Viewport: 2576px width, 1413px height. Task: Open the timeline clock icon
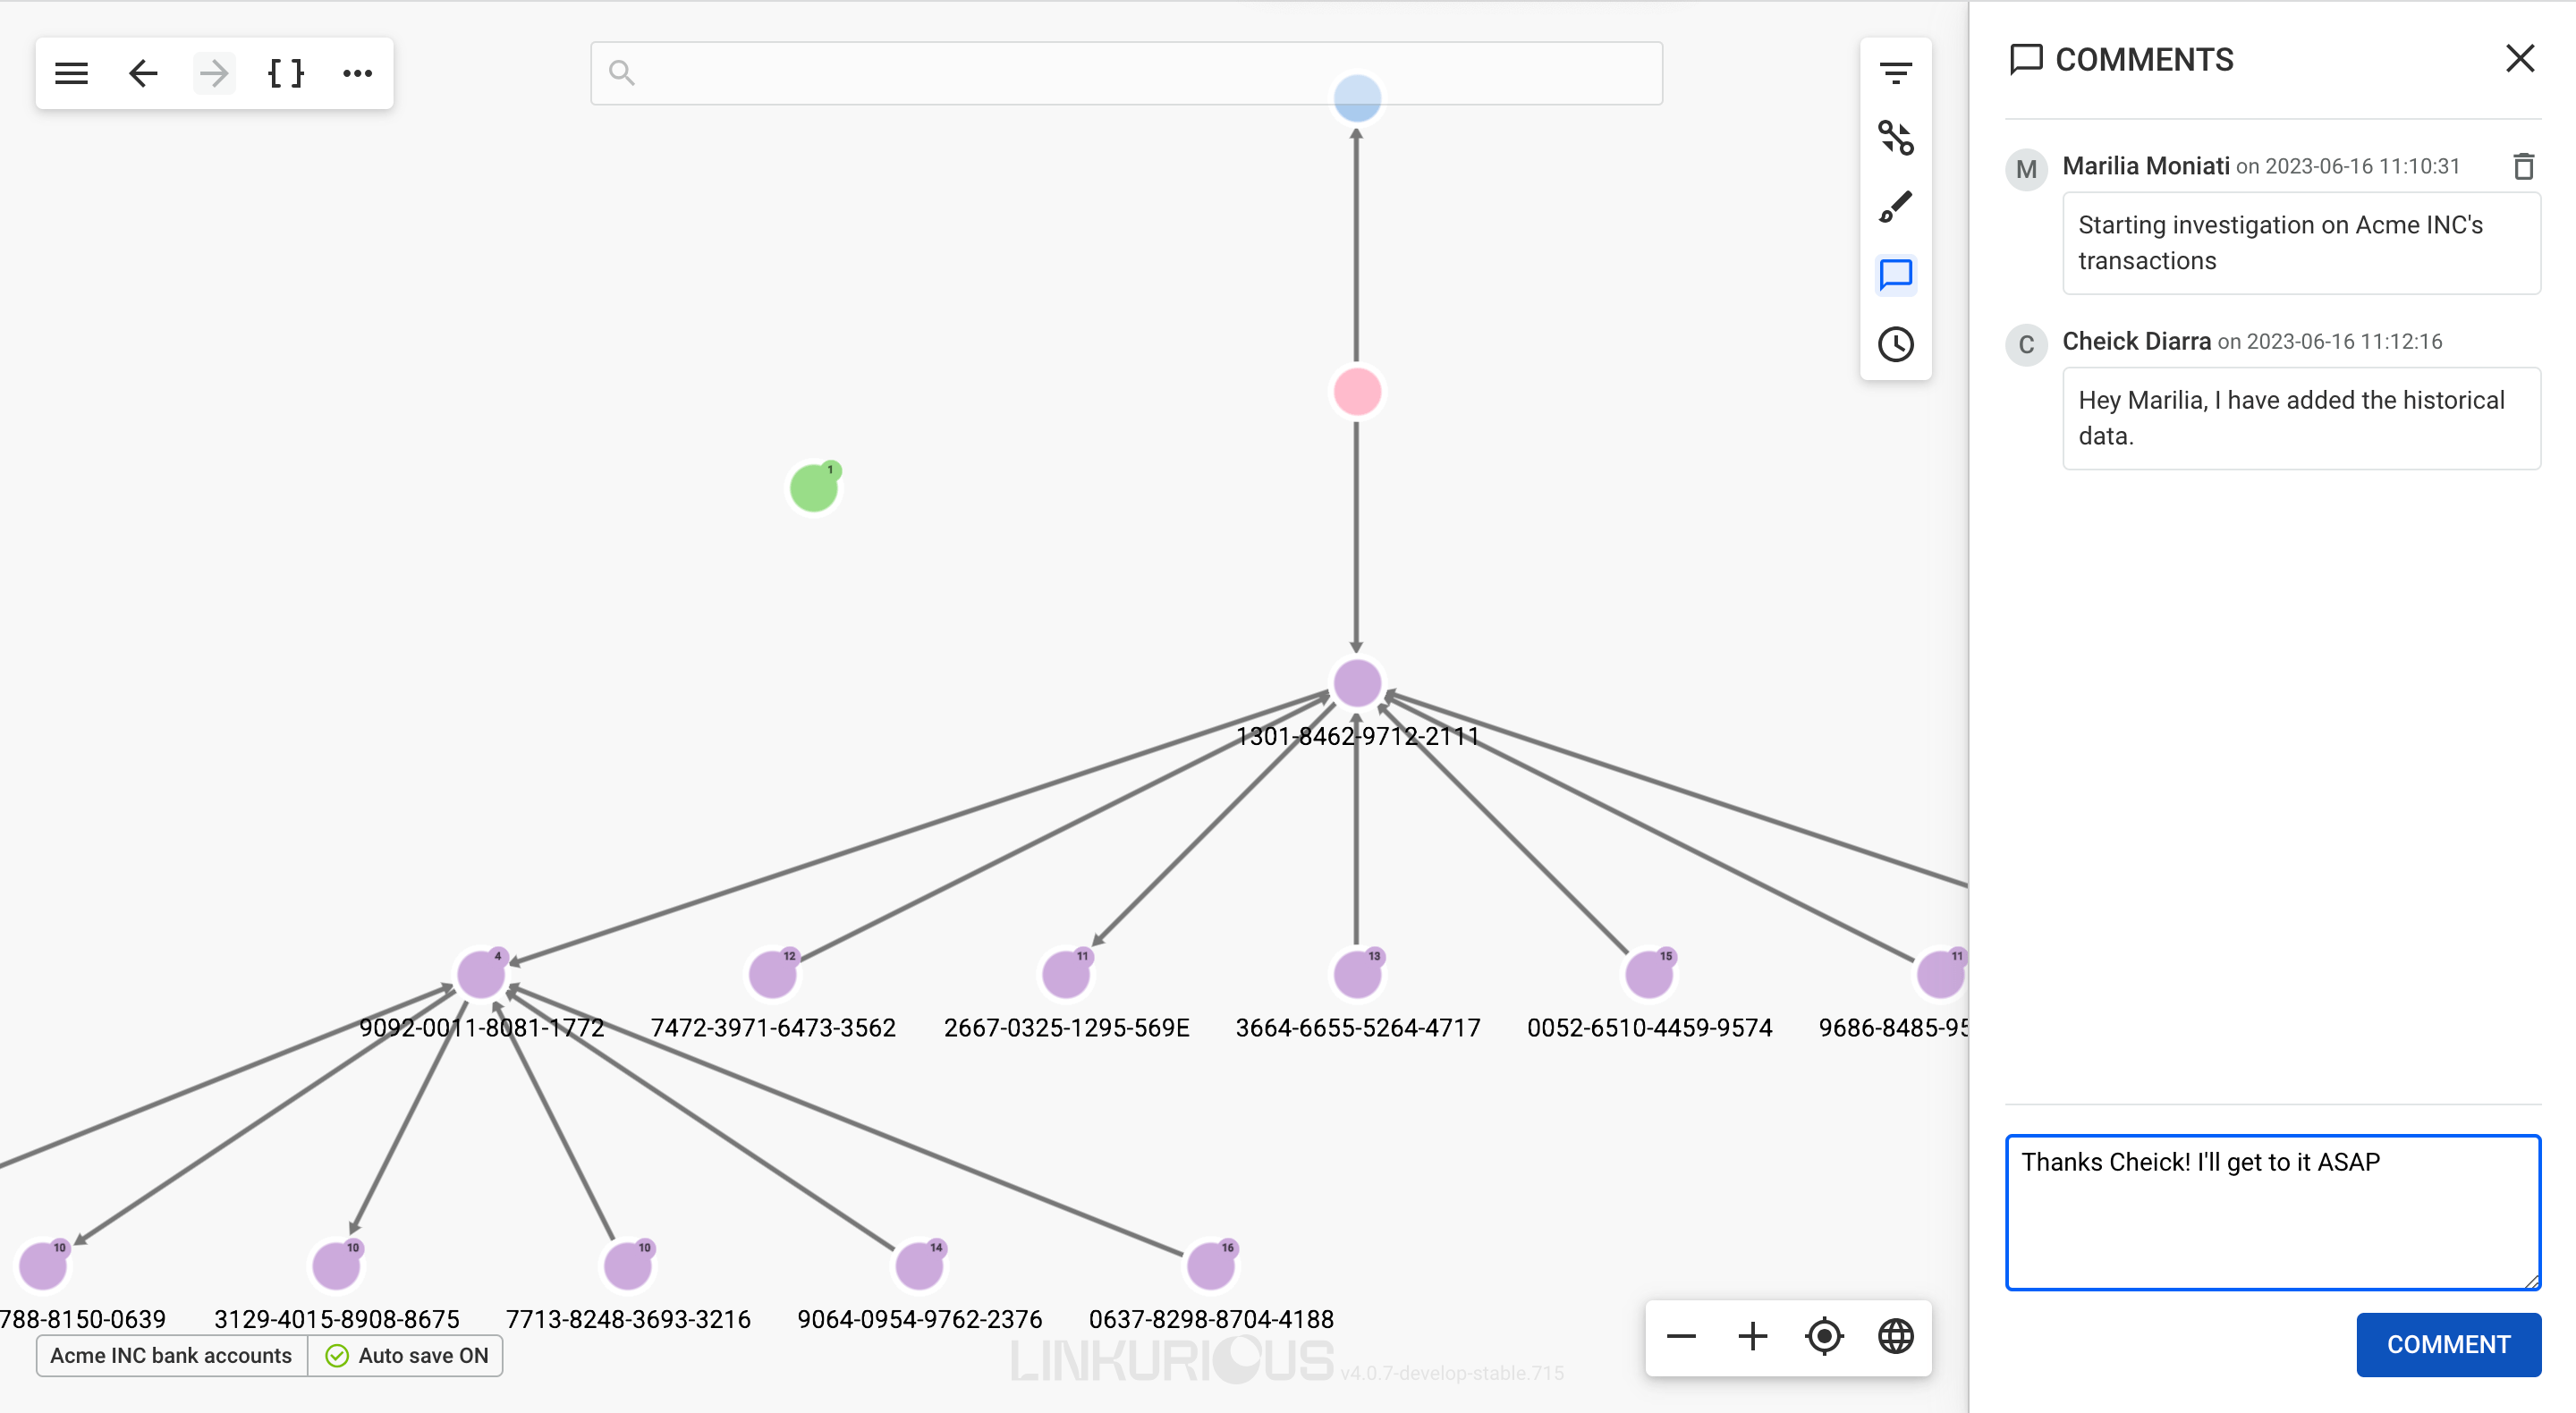[x=1895, y=345]
